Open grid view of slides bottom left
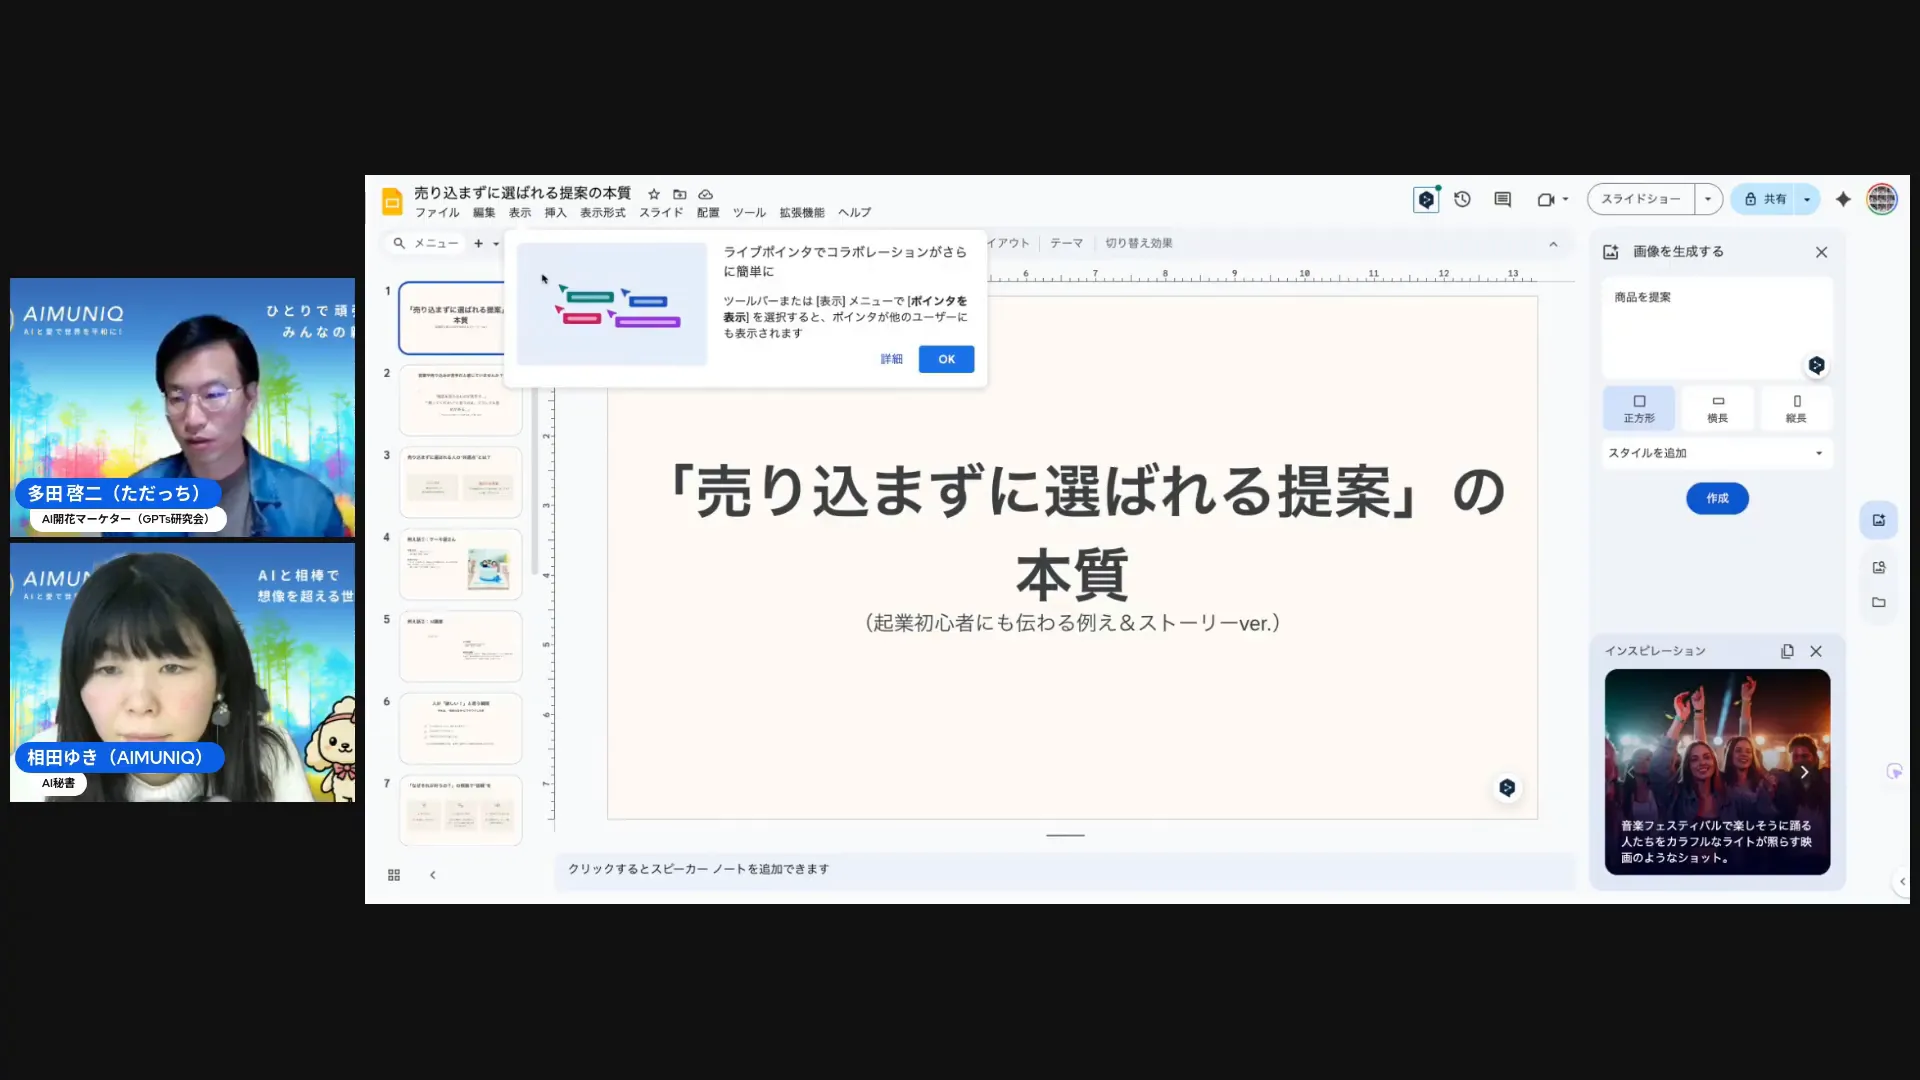 (x=394, y=874)
